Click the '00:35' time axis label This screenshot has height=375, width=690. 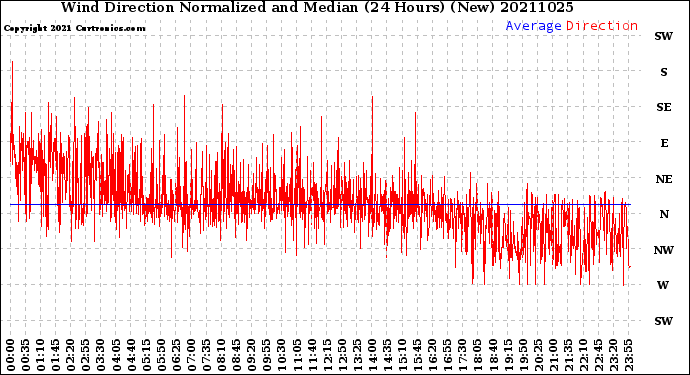point(26,355)
